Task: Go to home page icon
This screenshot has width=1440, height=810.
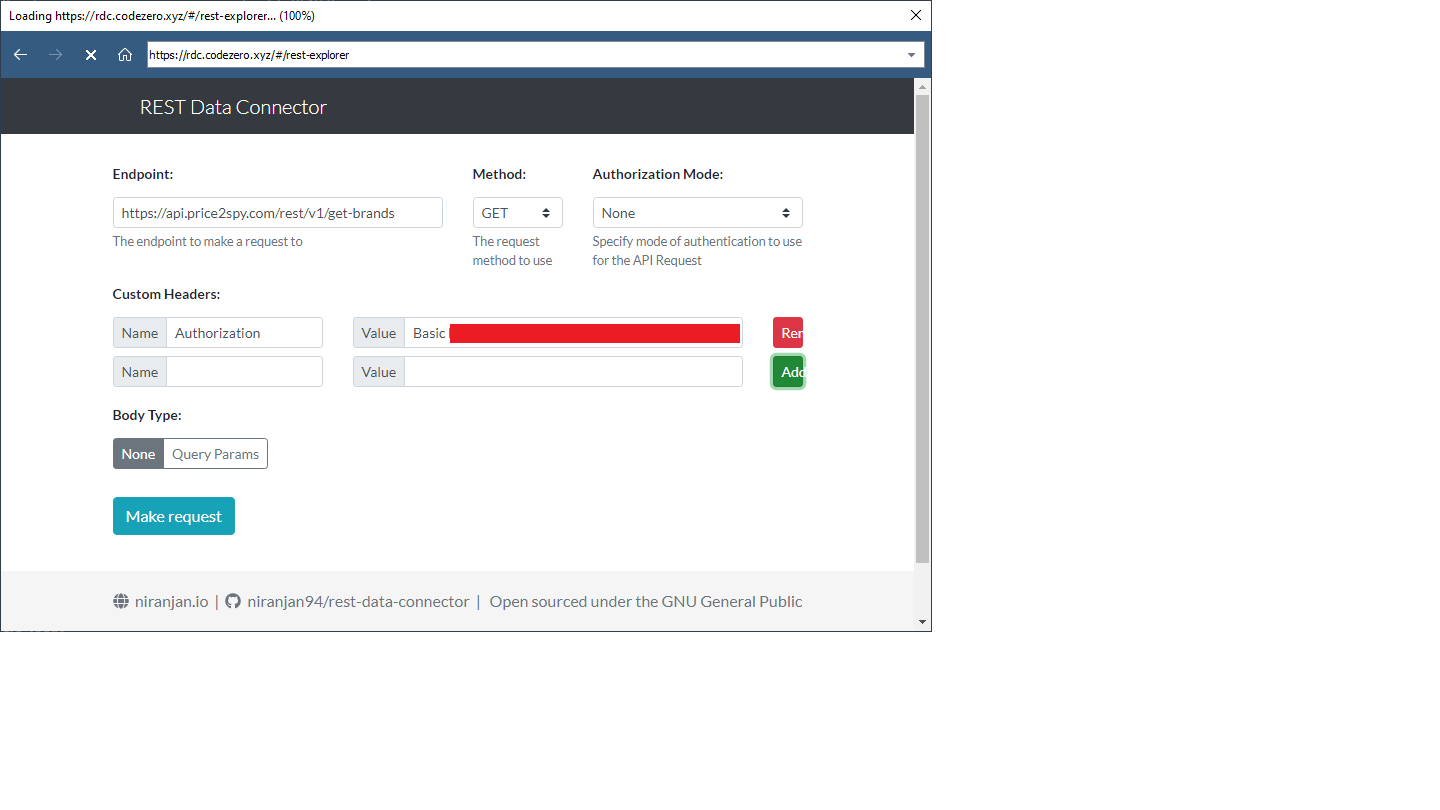Action: click(x=125, y=55)
